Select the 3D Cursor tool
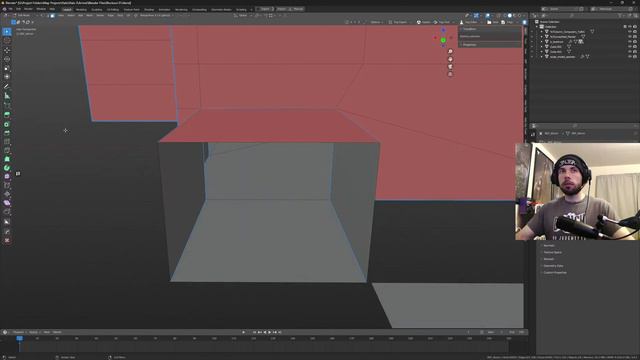The height and width of the screenshot is (360, 640). click(x=7, y=40)
